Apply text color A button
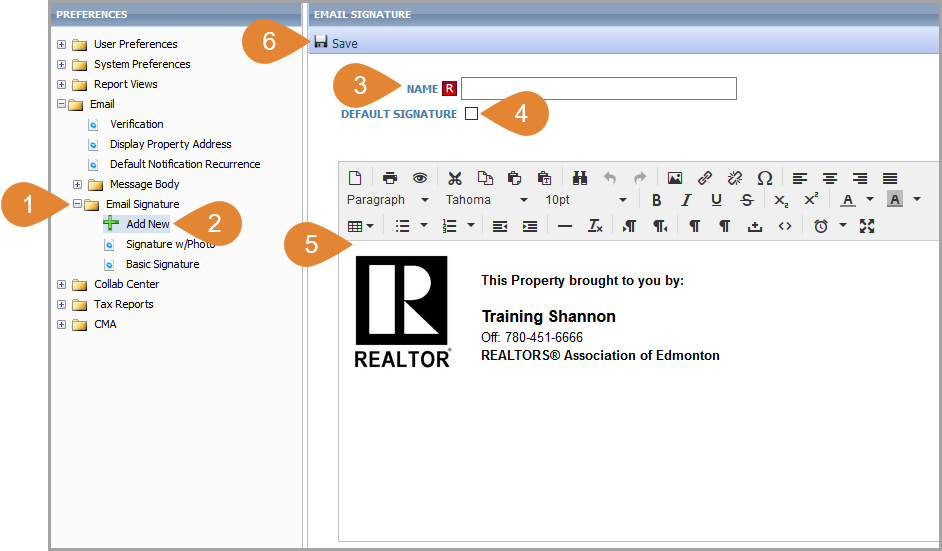This screenshot has height=551, width=942. pos(848,200)
